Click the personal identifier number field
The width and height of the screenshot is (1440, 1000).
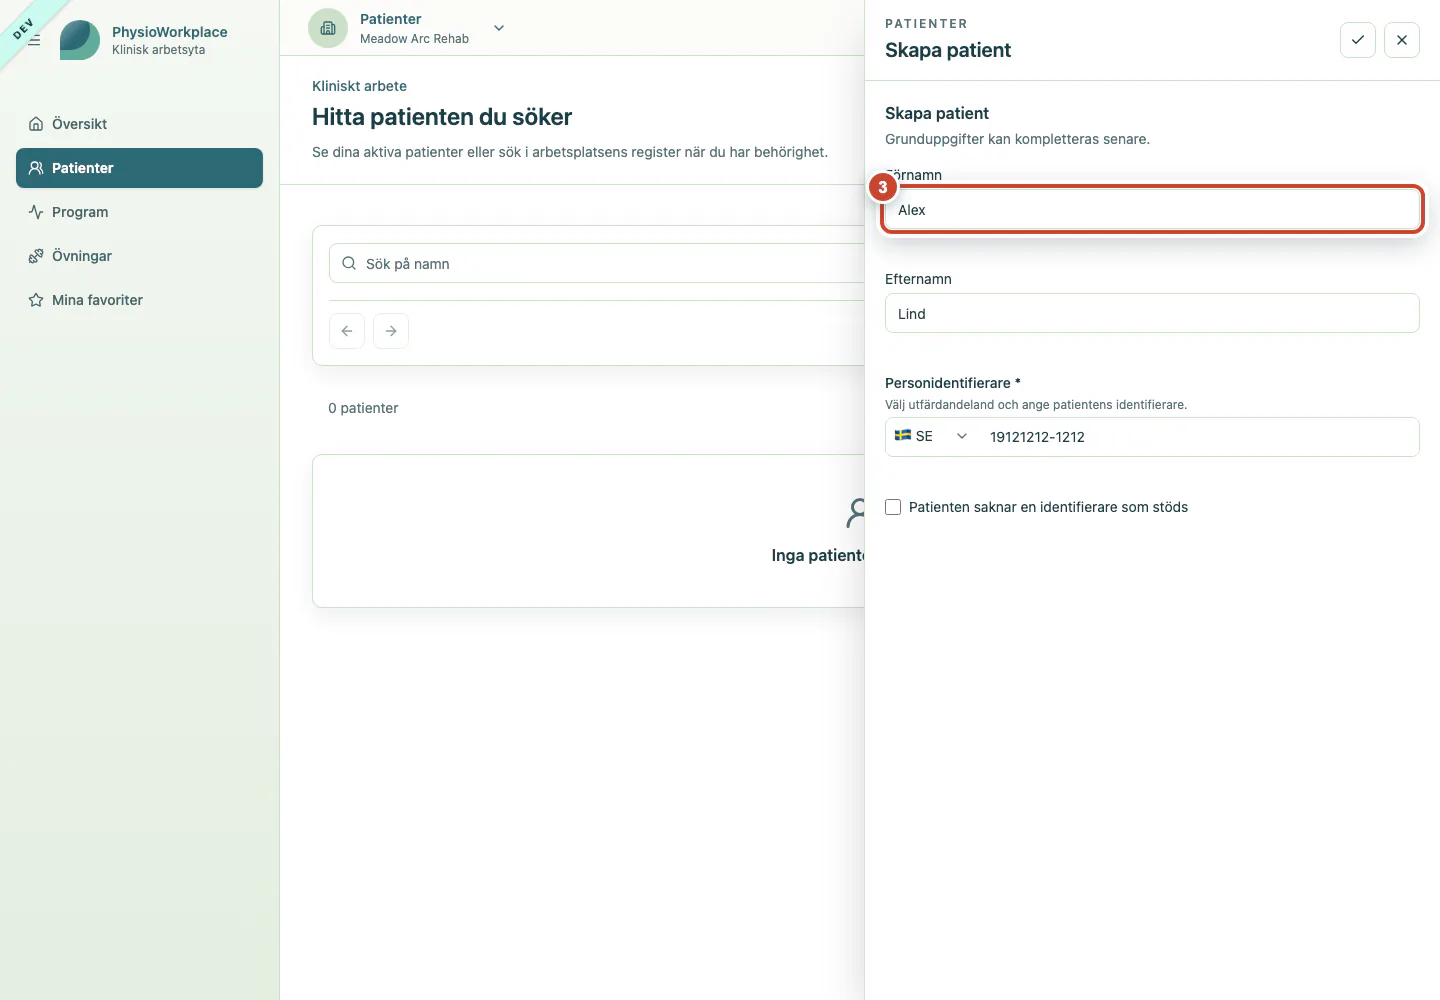click(1198, 437)
